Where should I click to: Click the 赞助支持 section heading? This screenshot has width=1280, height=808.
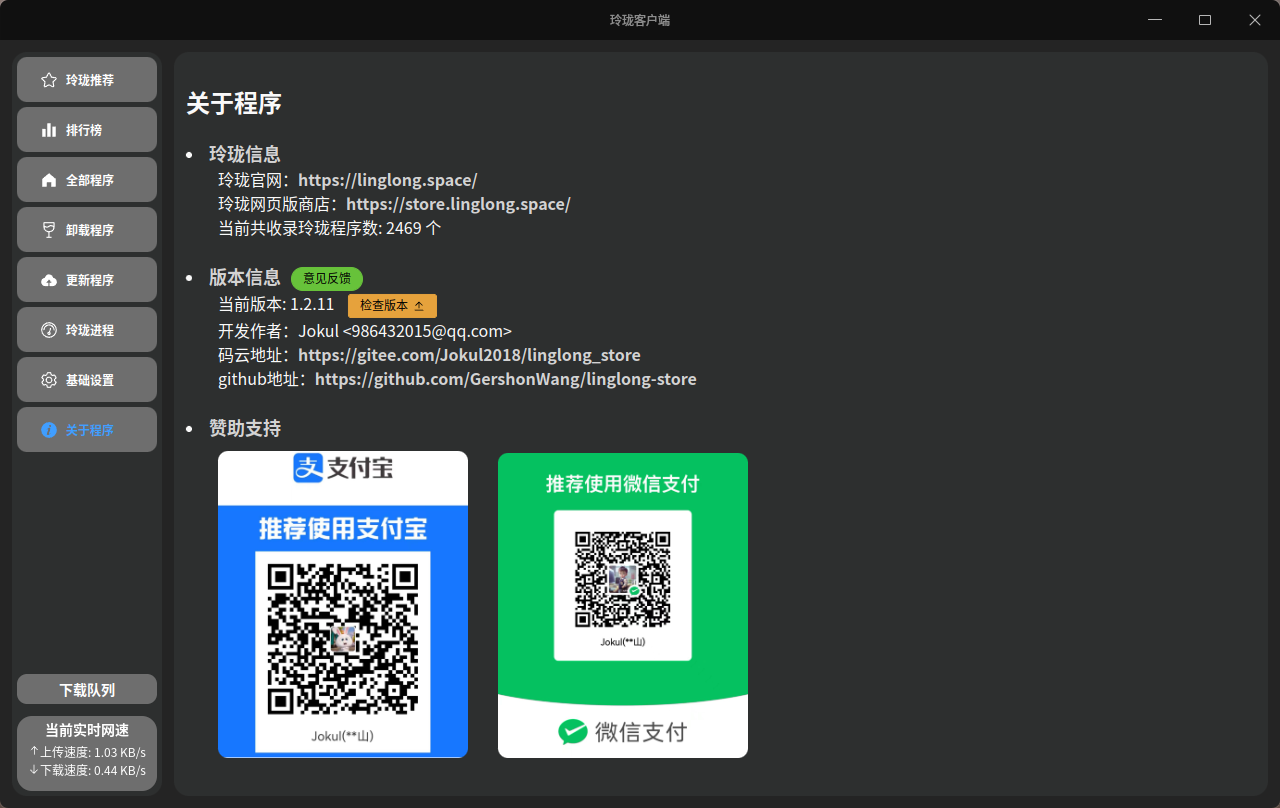(245, 428)
